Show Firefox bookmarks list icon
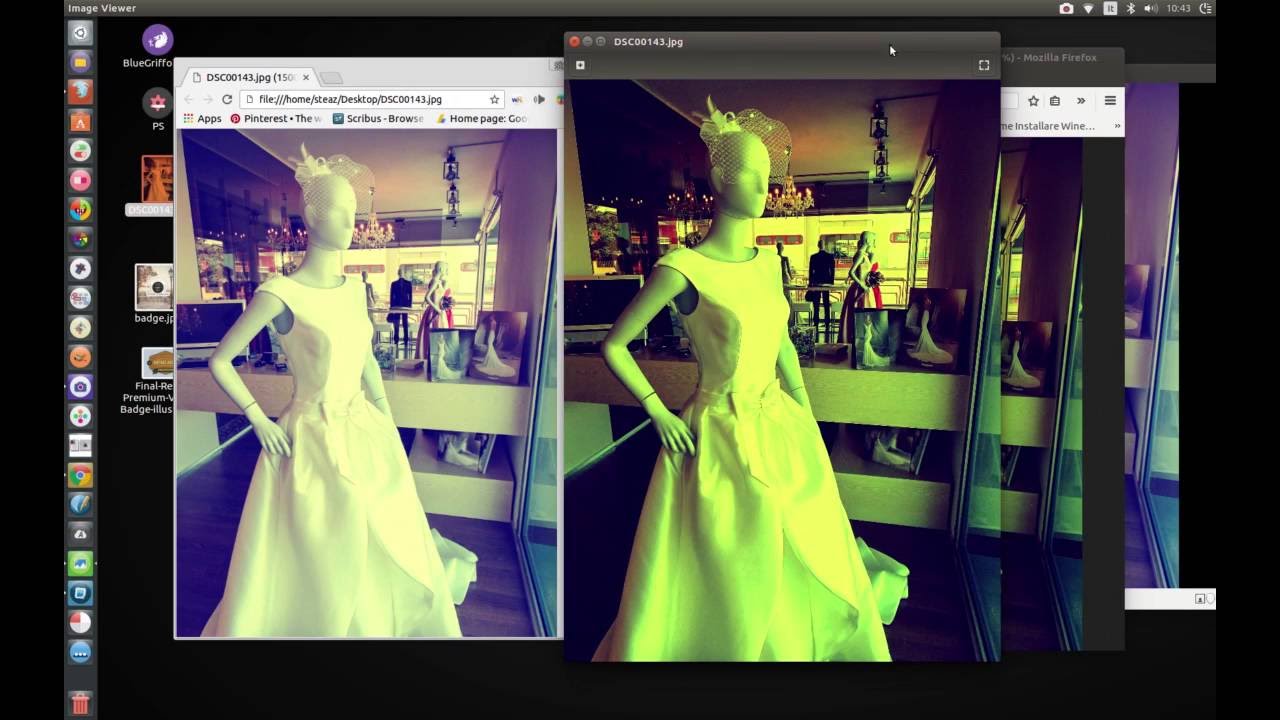 1055,101
